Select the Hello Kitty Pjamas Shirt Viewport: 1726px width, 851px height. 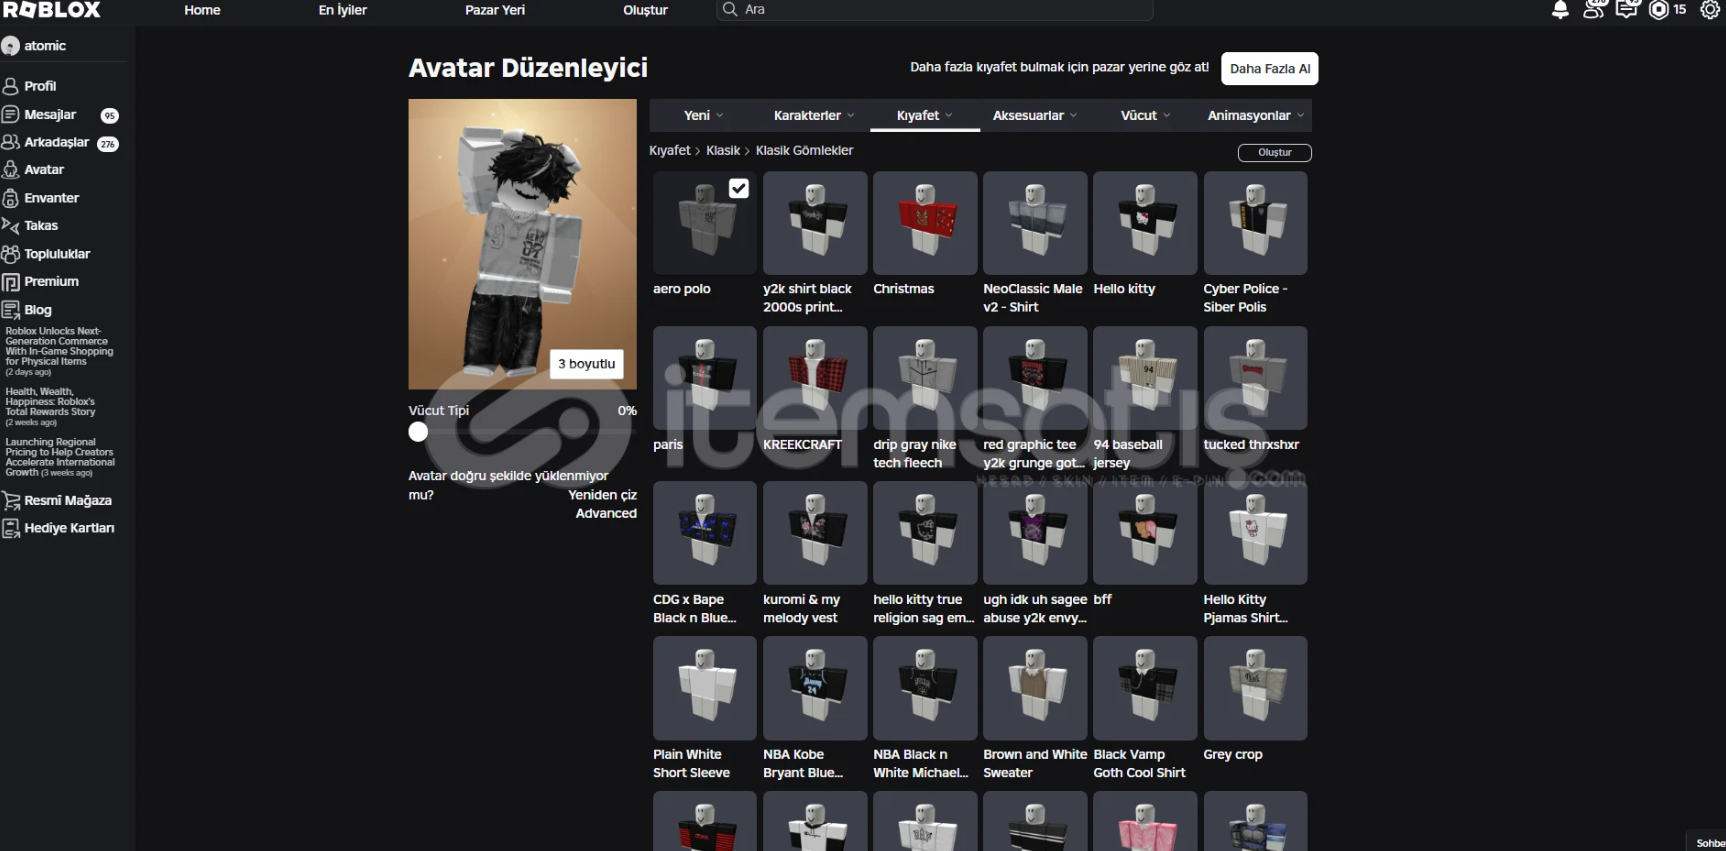point(1255,533)
